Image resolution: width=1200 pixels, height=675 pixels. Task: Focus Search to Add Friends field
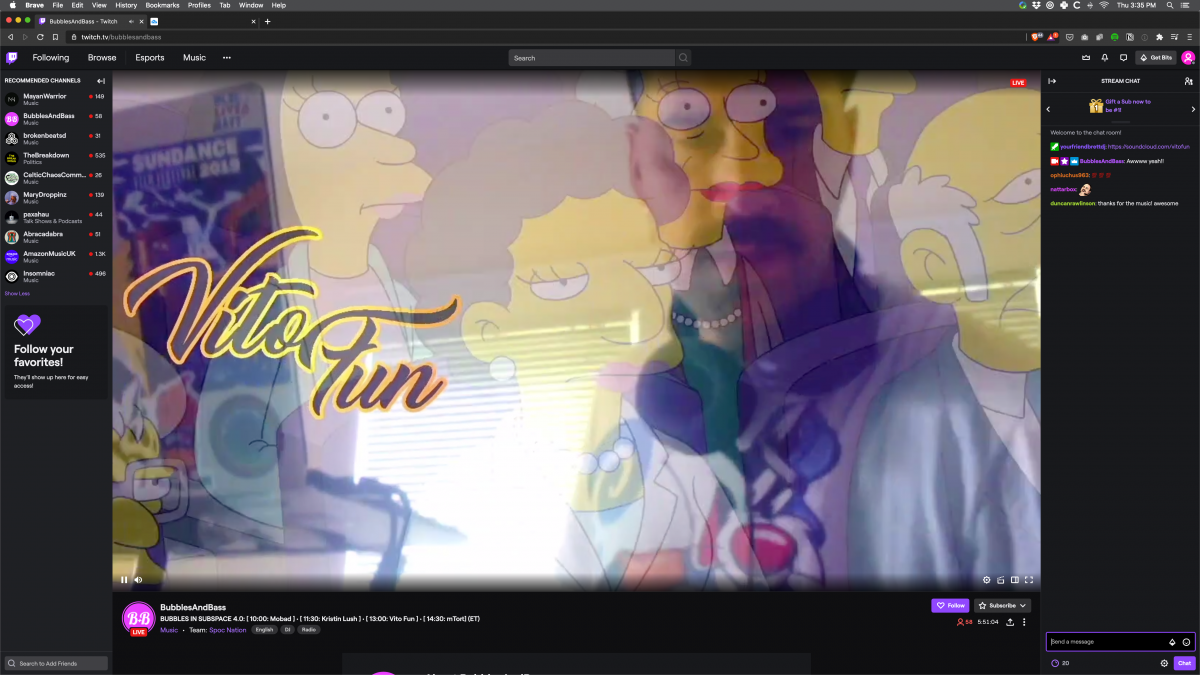56,663
